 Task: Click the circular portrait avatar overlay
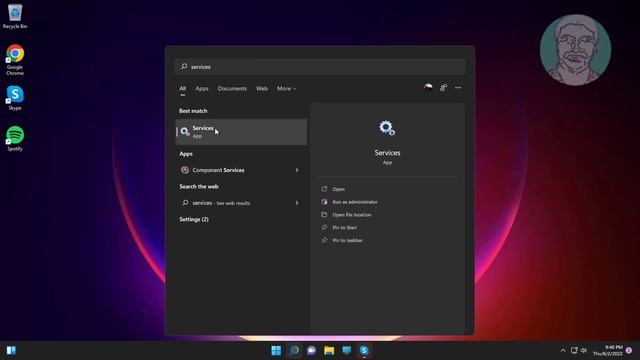coord(575,50)
